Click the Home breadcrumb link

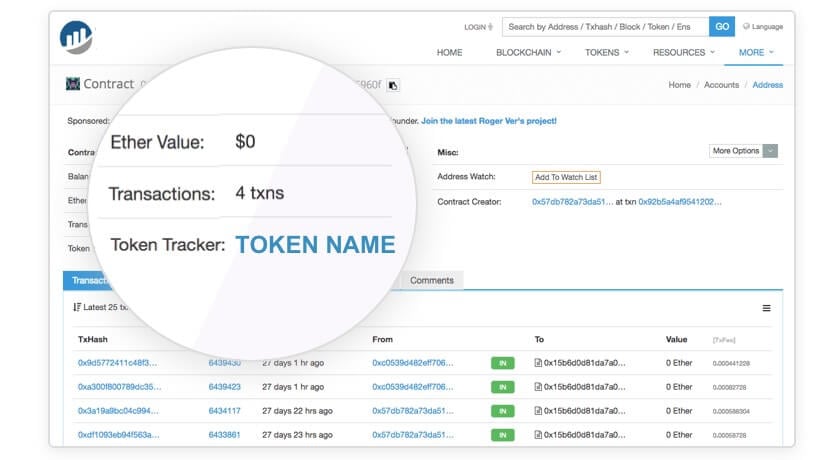tap(679, 85)
